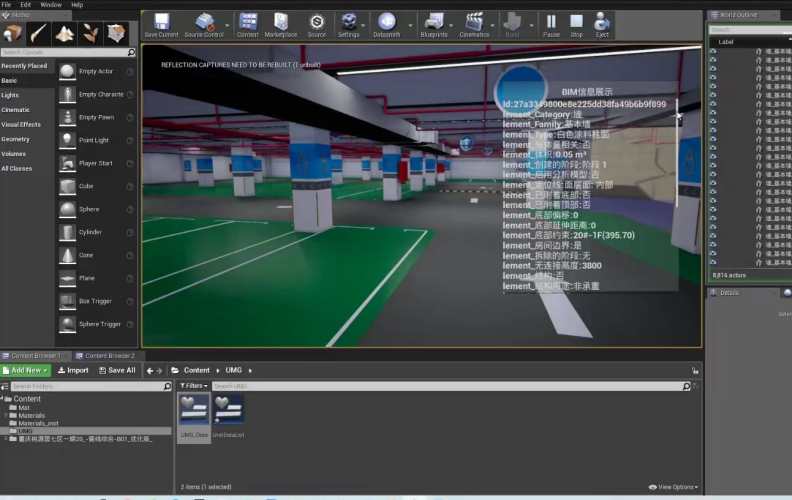The height and width of the screenshot is (500, 792).
Task: Open Source Control toolbar button
Action: (204, 25)
